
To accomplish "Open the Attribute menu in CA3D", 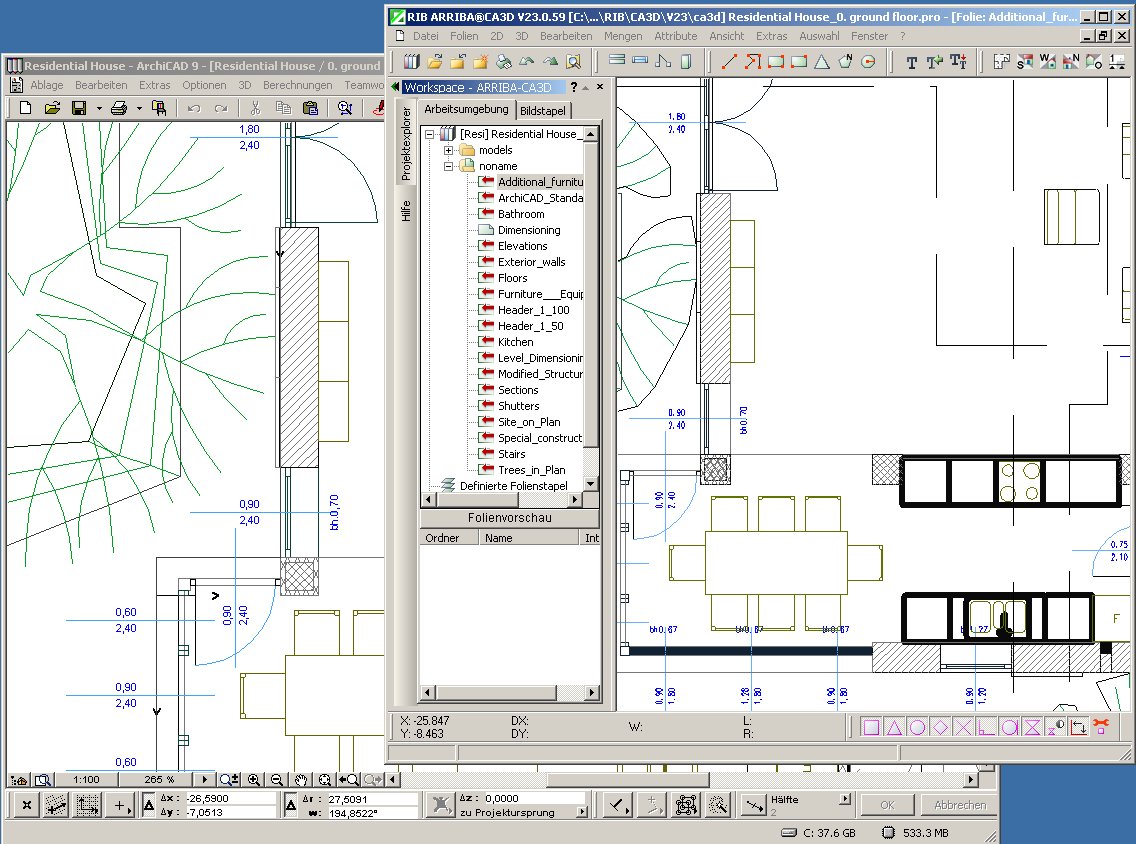I will [x=675, y=36].
